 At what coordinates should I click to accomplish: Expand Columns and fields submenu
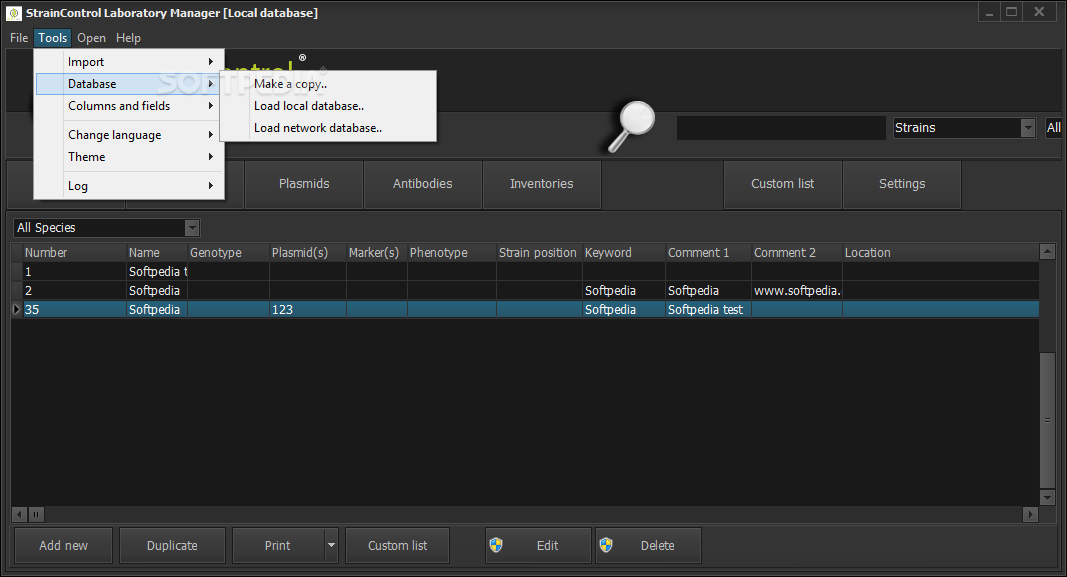tap(129, 105)
